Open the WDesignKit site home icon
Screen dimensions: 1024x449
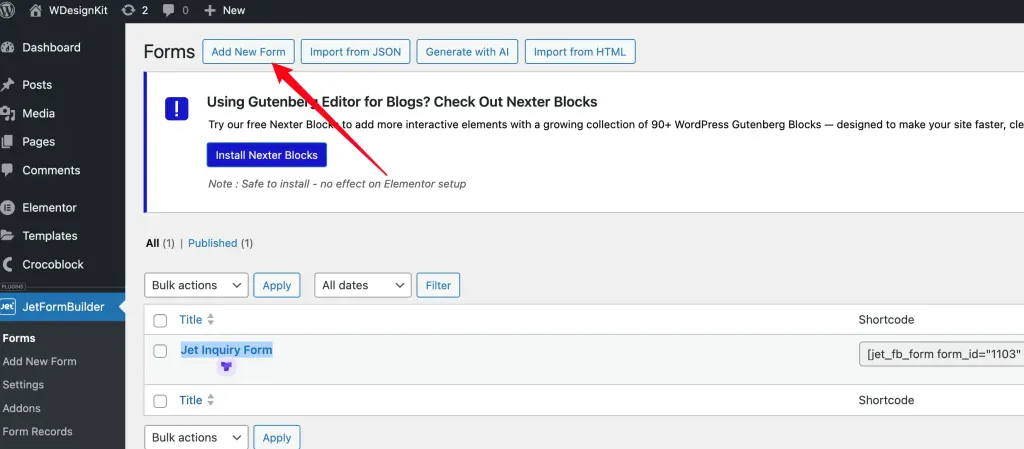click(x=36, y=10)
